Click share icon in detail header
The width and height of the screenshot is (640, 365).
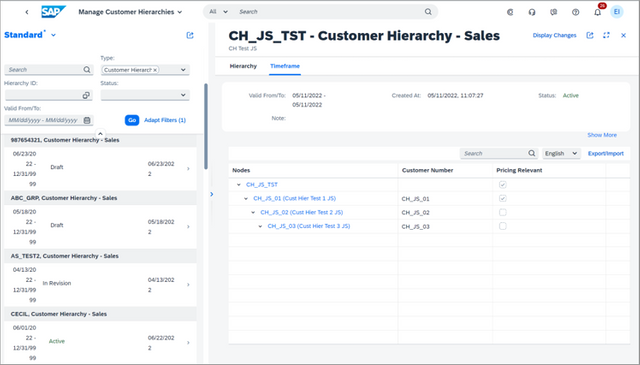tap(590, 36)
